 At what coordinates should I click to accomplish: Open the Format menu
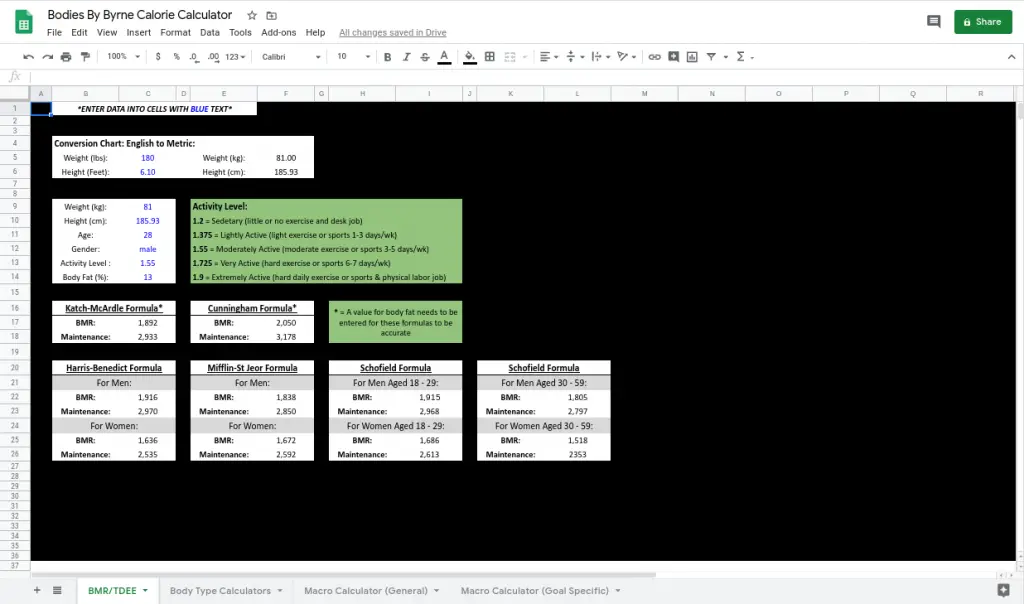coord(175,33)
